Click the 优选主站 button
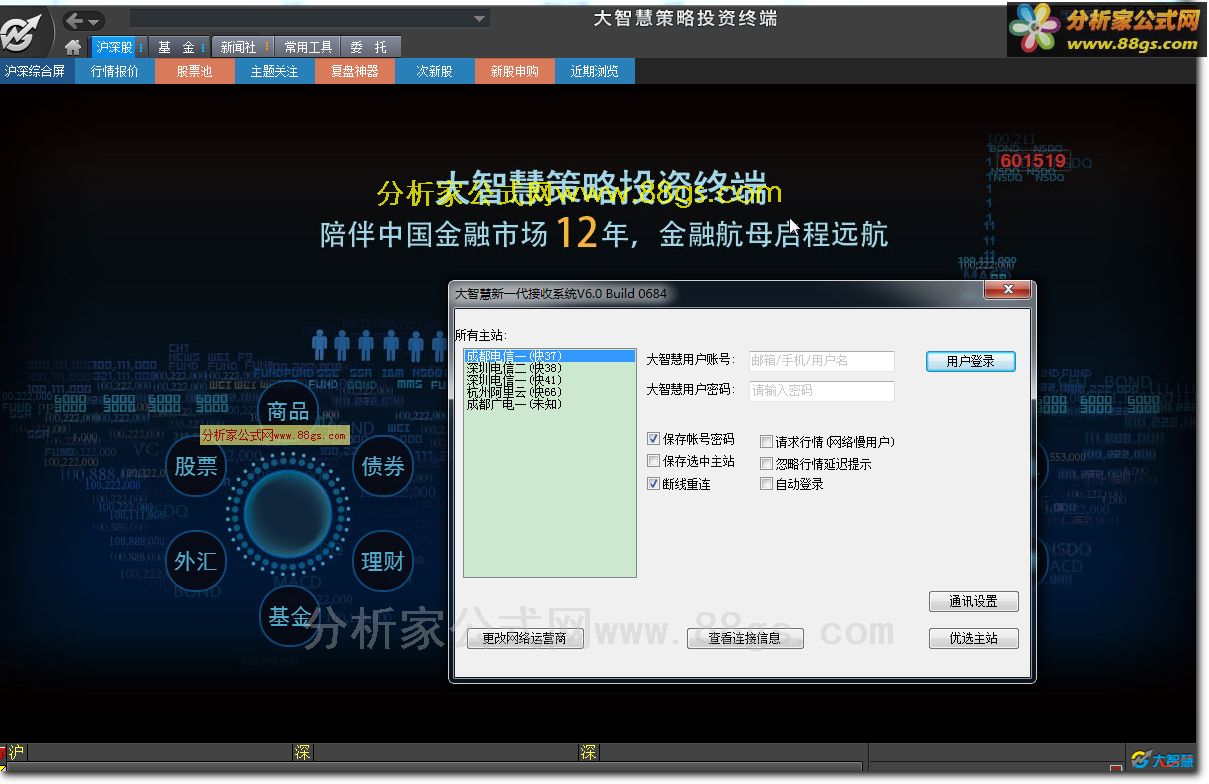This screenshot has height=784, width=1209. tap(973, 638)
